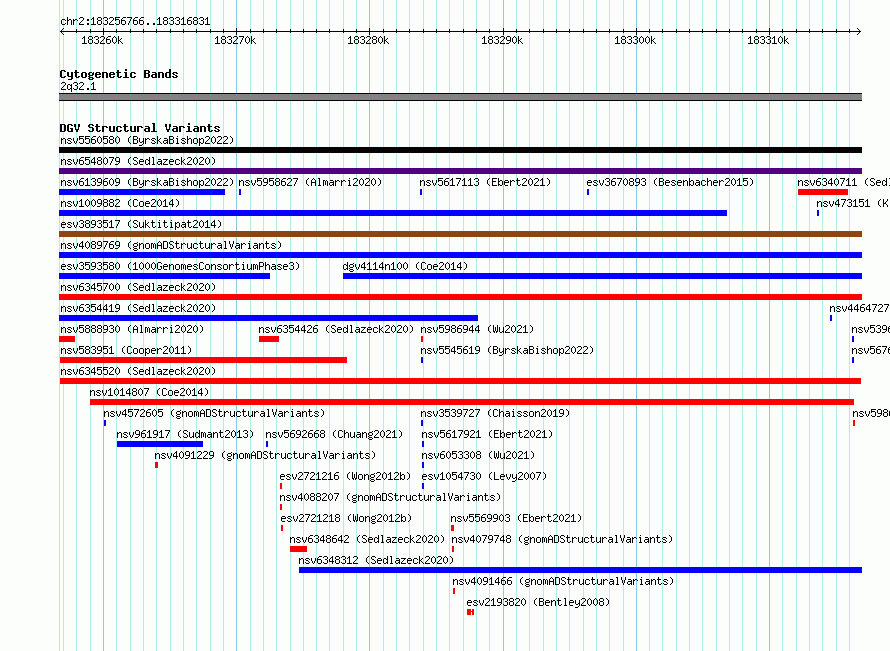Select the red nsv6345700 variant bar

[x=460, y=297]
